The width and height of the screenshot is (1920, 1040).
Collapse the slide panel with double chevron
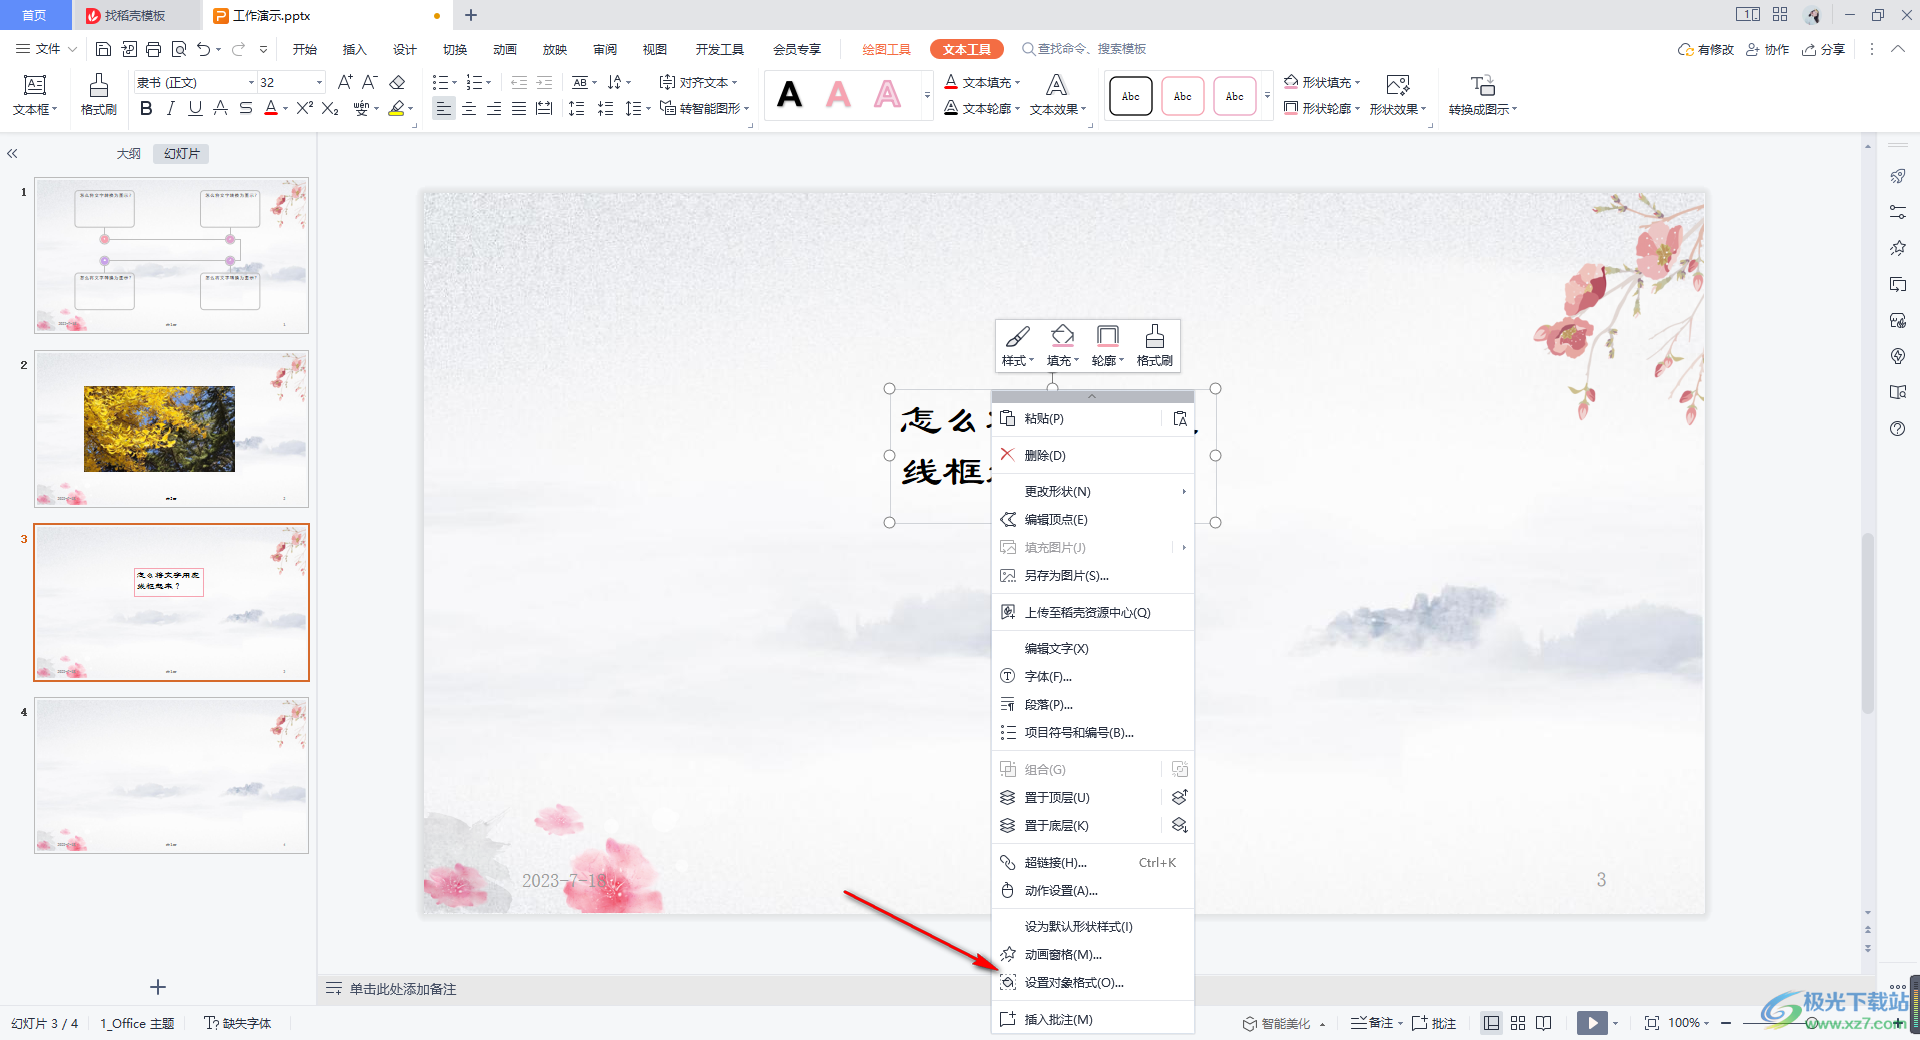[12, 154]
